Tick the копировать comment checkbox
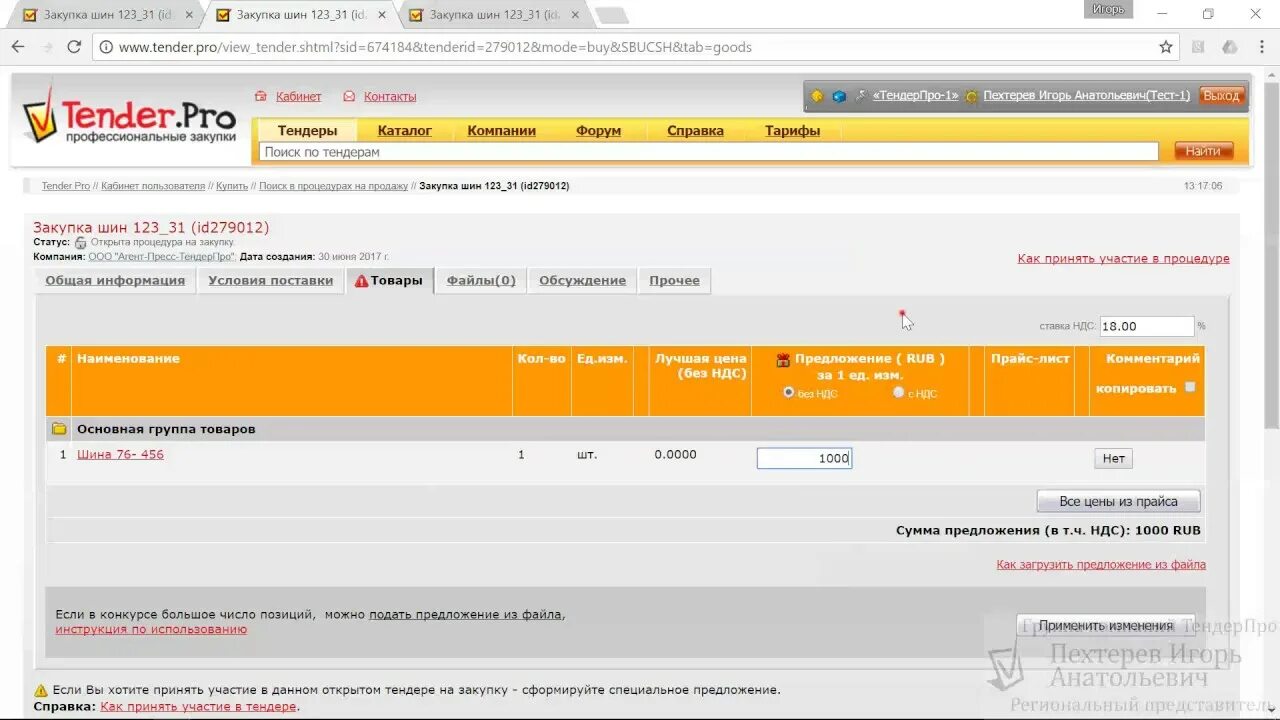This screenshot has height=720, width=1280. point(1190,387)
